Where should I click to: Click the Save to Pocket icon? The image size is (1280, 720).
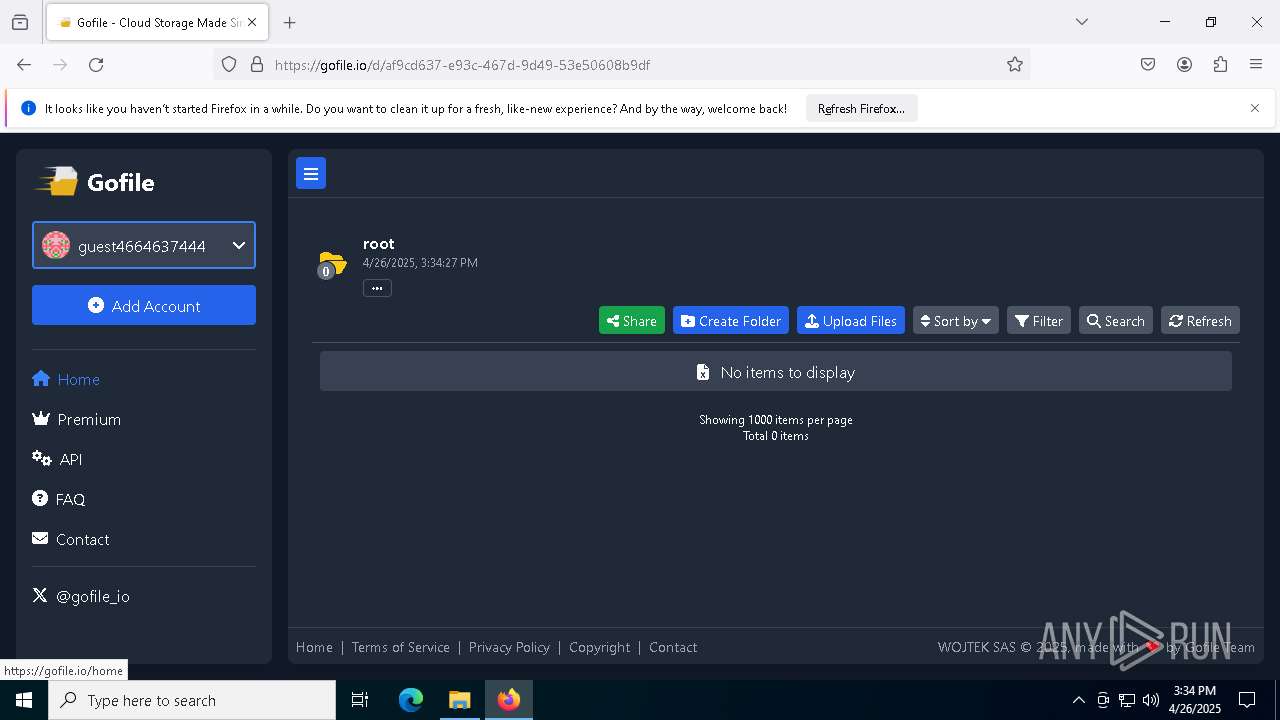click(x=1148, y=65)
